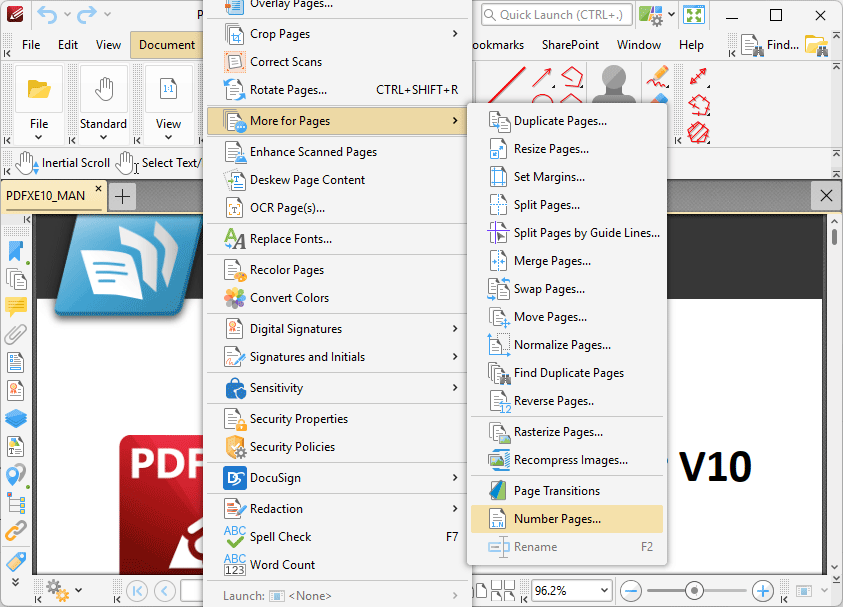The image size is (843, 607).
Task: Select the Pencil freehand tool
Action: (x=657, y=77)
